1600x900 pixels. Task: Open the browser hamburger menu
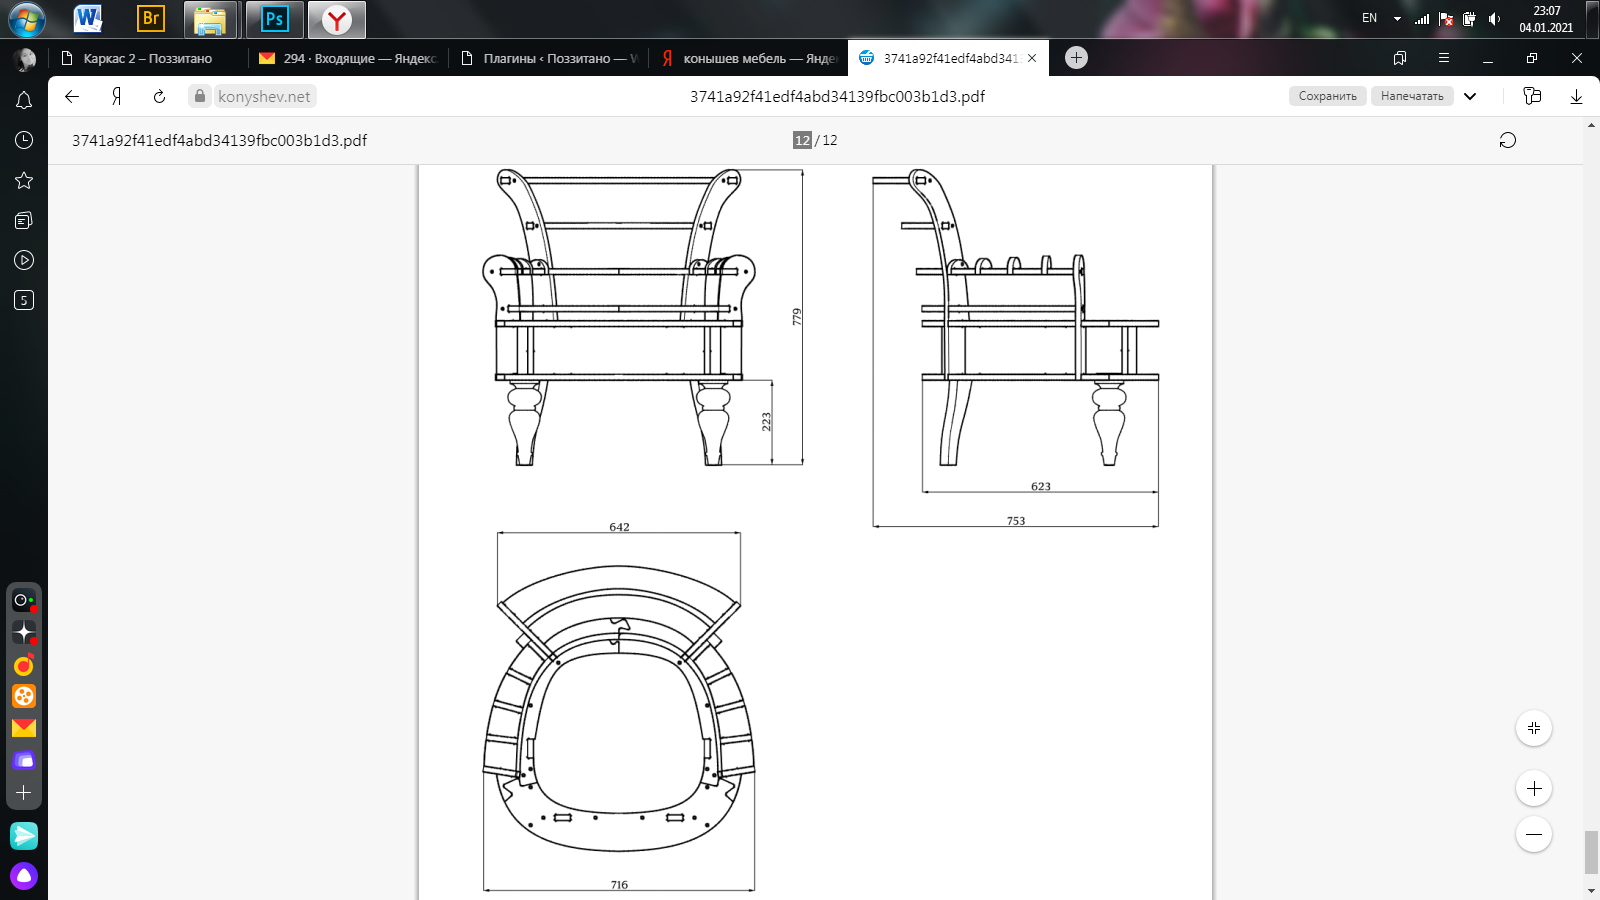click(x=1443, y=58)
